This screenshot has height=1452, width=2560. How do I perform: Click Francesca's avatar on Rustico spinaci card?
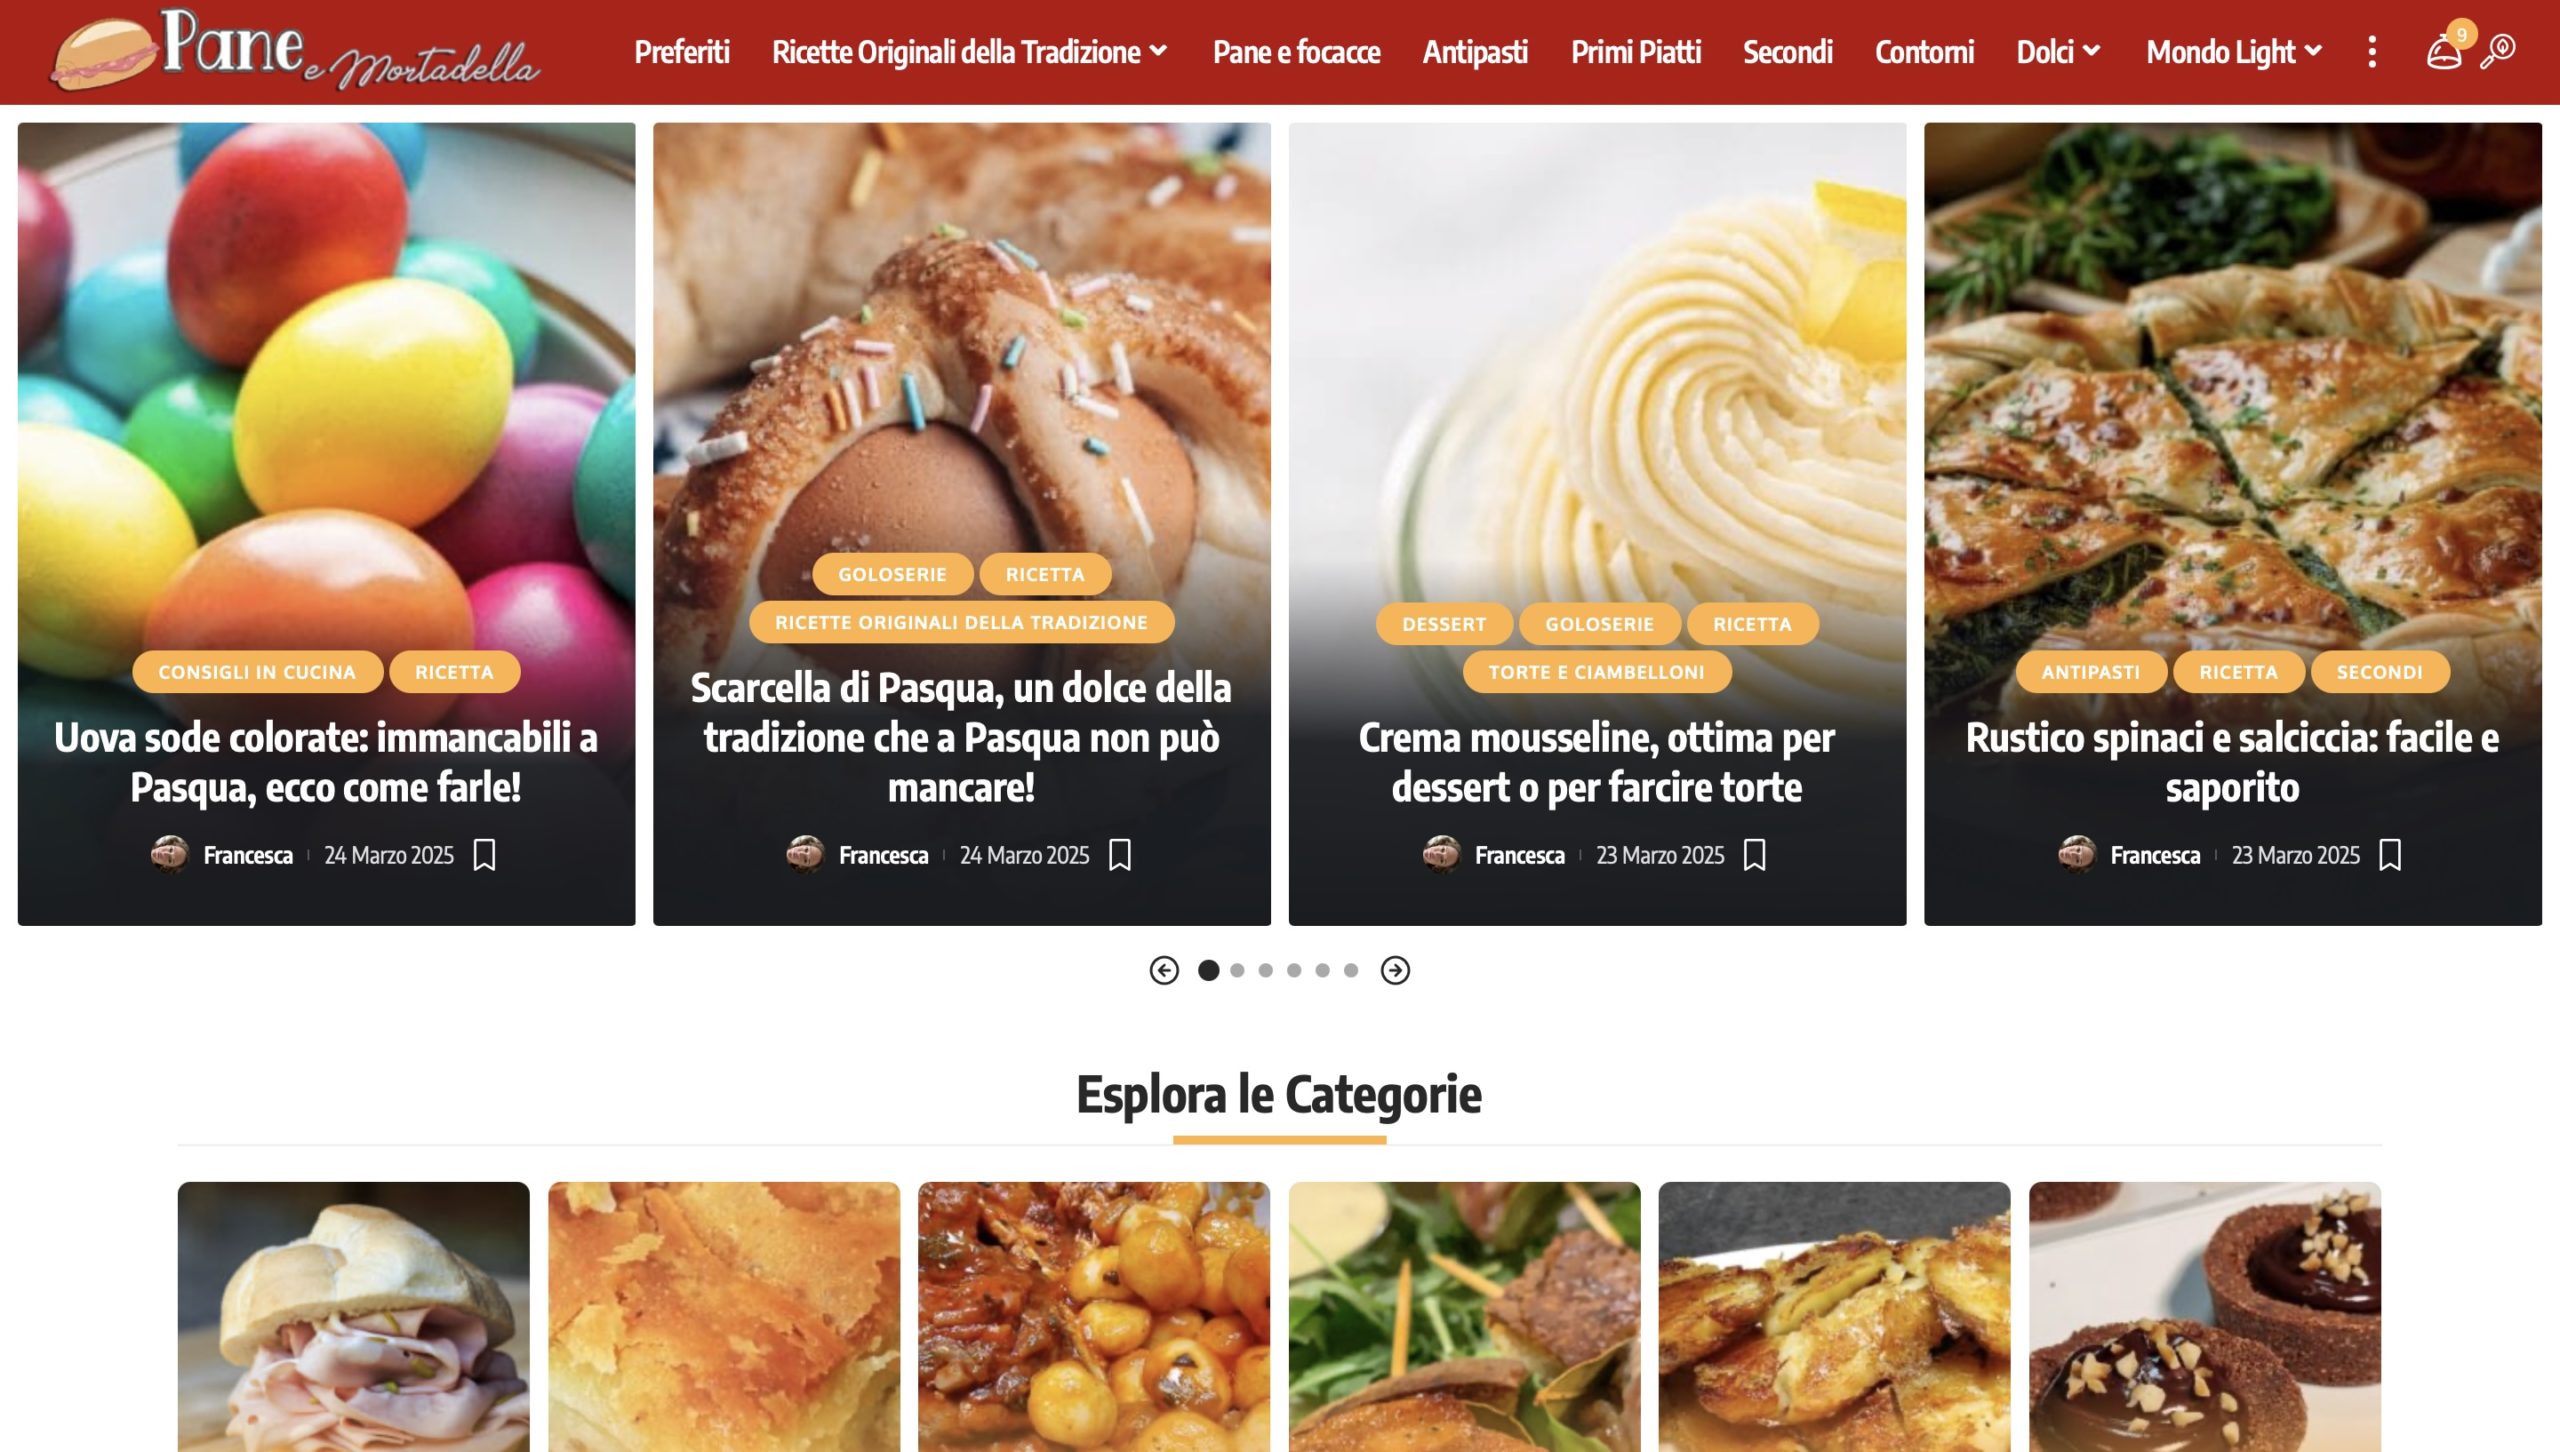(2077, 855)
